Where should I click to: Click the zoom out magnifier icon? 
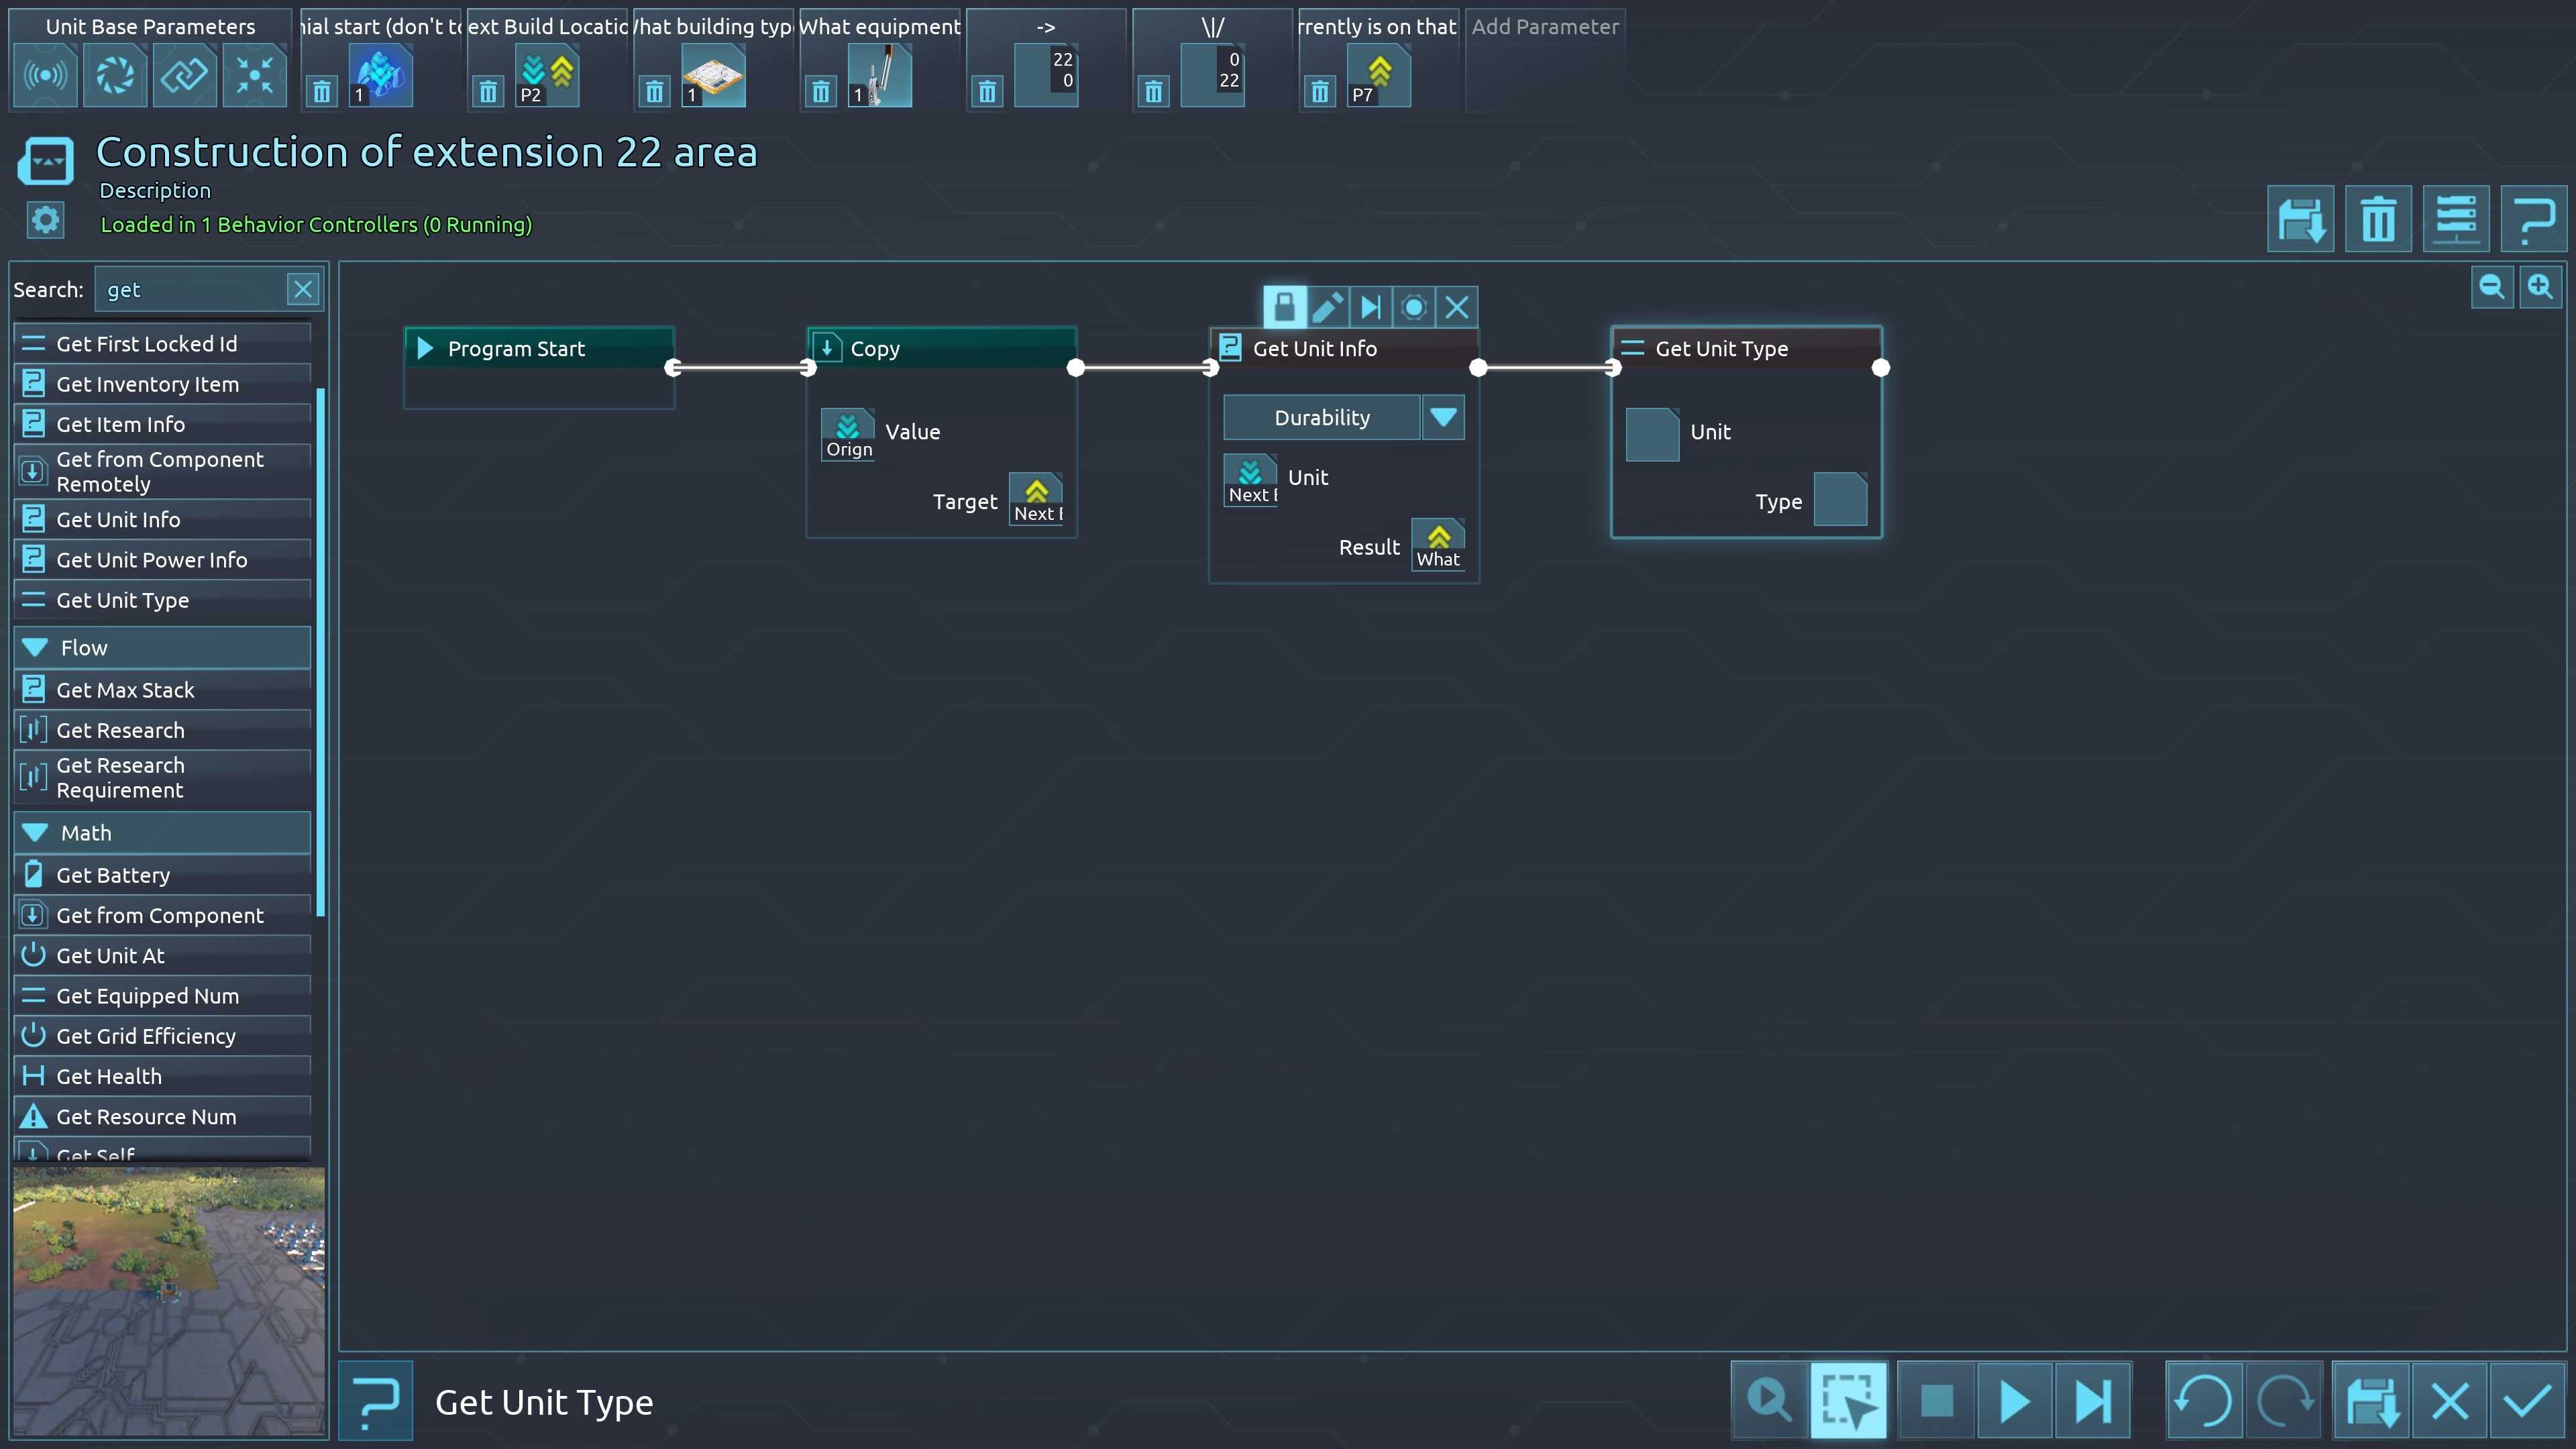tap(2491, 288)
